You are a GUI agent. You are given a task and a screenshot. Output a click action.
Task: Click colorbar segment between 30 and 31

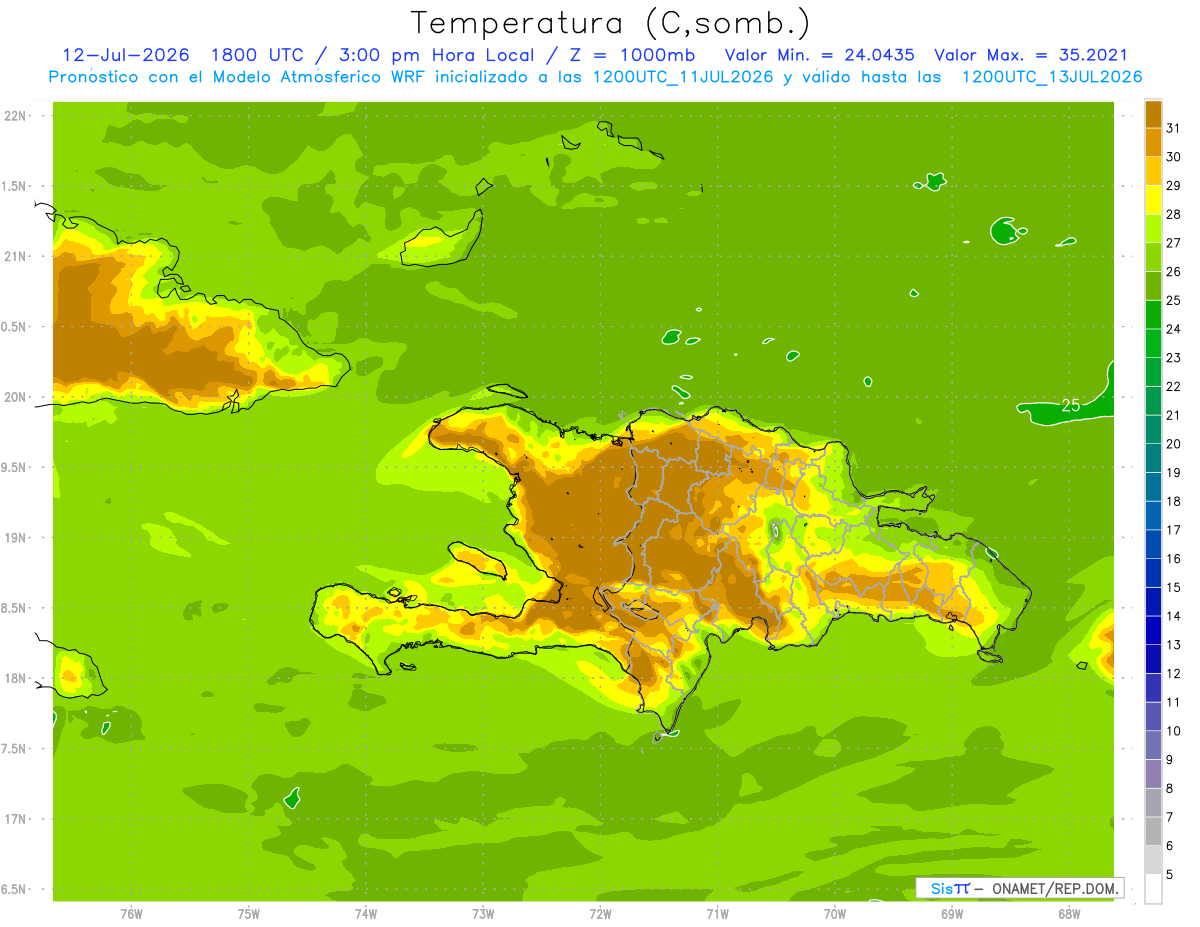click(x=1154, y=142)
